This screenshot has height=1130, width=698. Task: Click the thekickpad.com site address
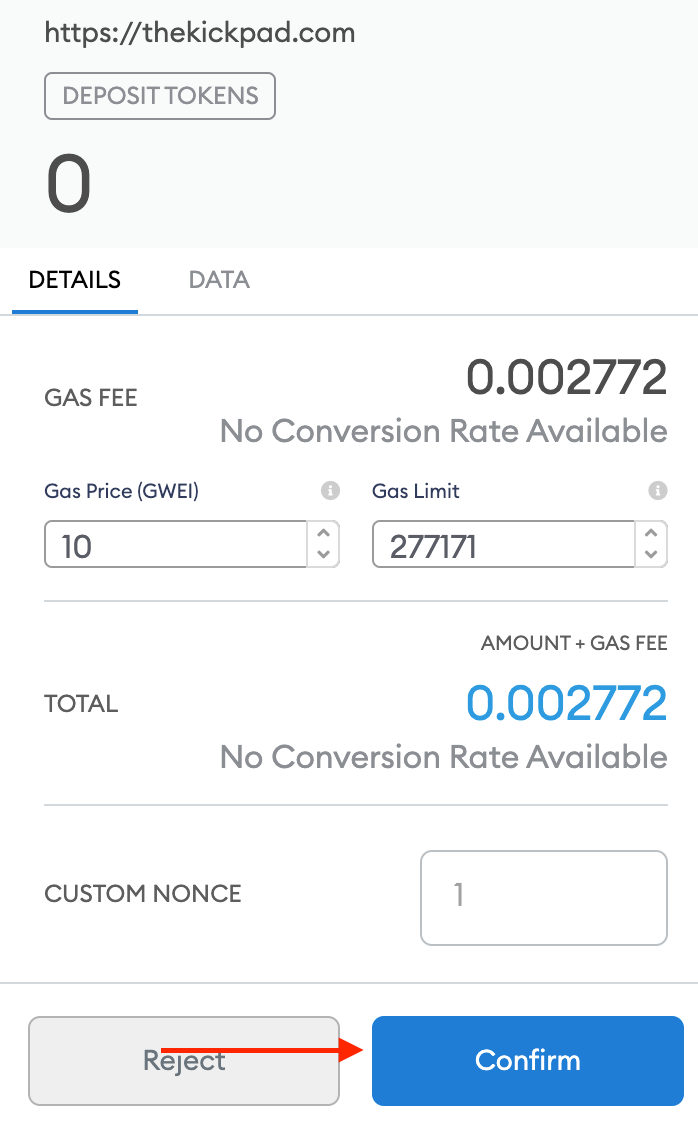click(201, 33)
